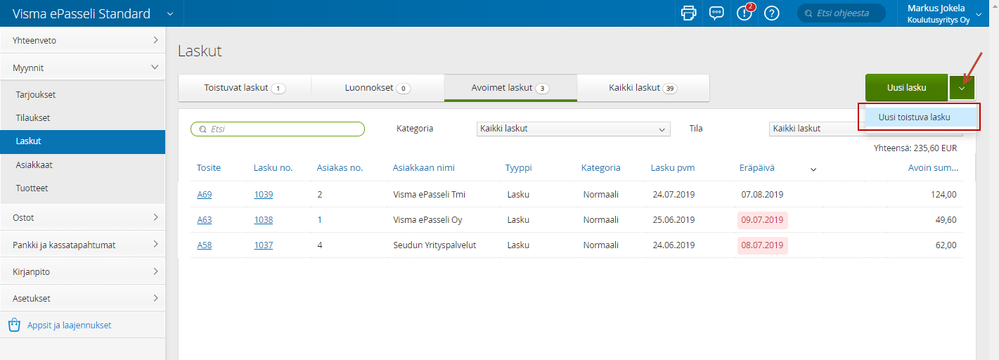Screen dimensions: 999x360
Task: Click the help question mark icon
Action: (x=772, y=13)
